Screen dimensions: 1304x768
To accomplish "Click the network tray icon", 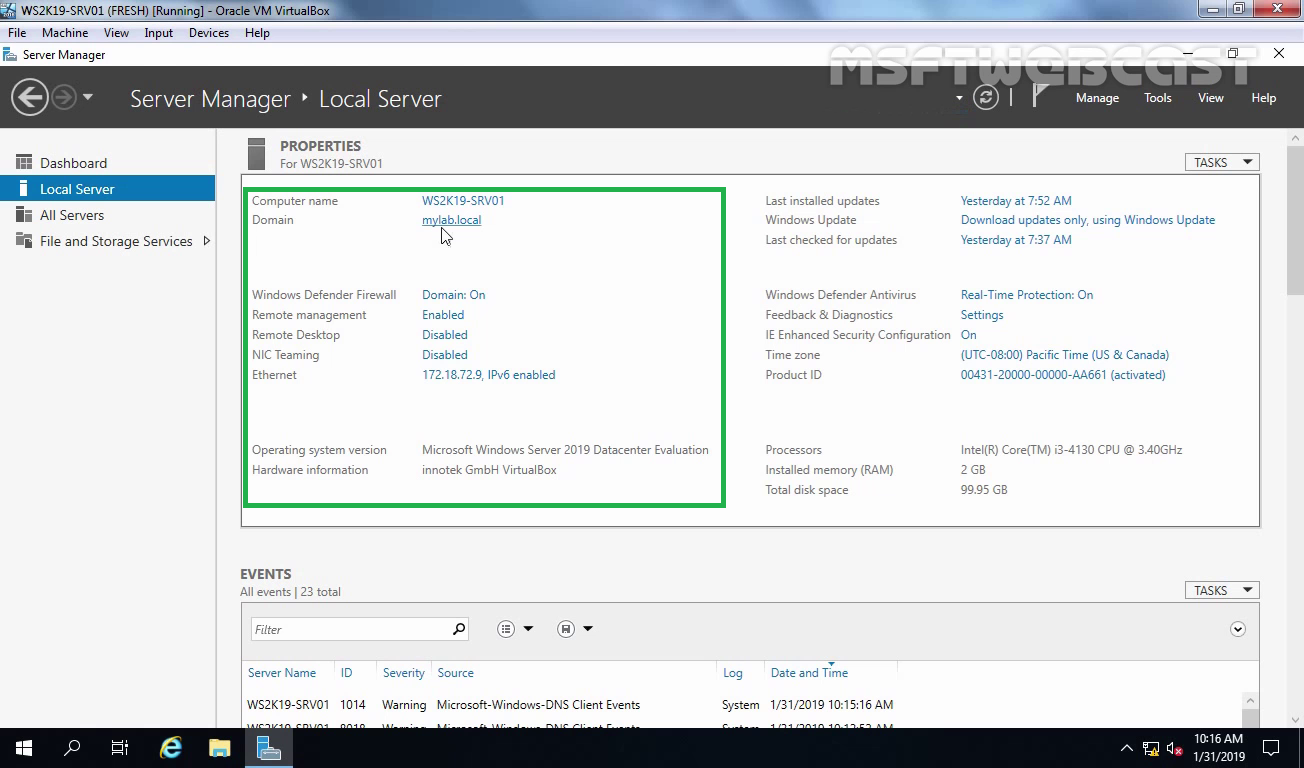I will pyautogui.click(x=1151, y=748).
